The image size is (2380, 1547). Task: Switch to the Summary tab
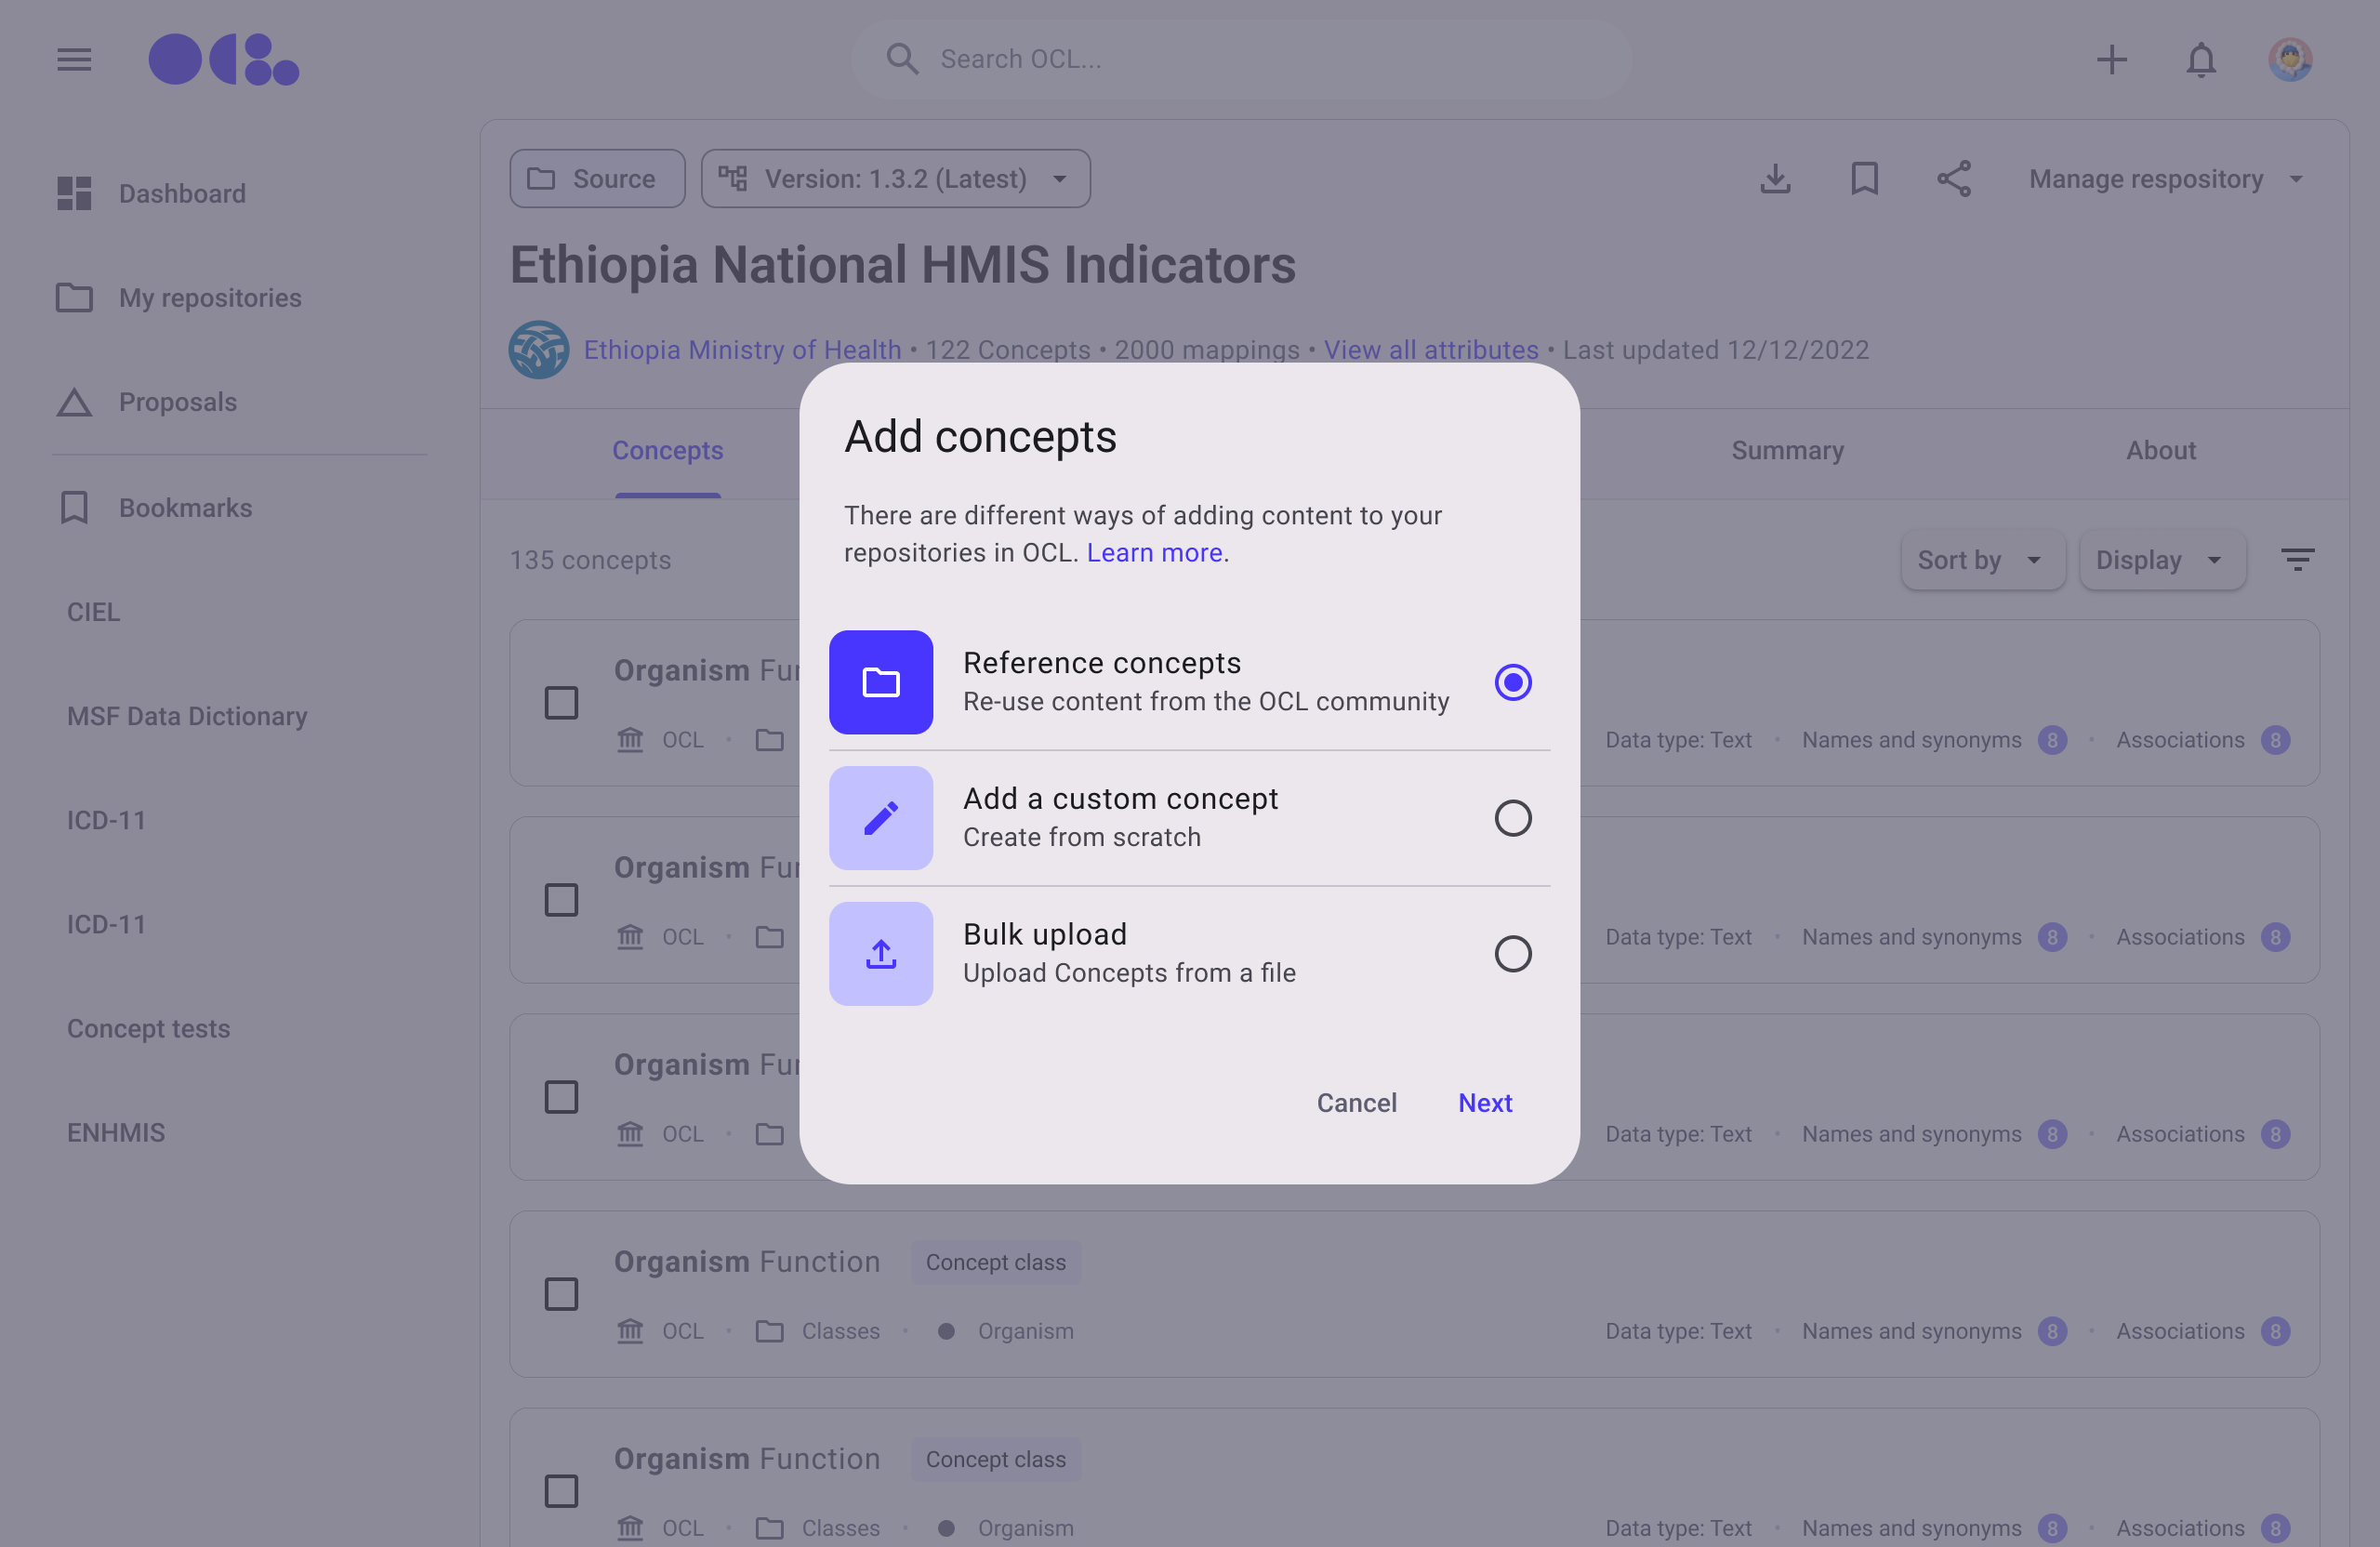point(1787,450)
